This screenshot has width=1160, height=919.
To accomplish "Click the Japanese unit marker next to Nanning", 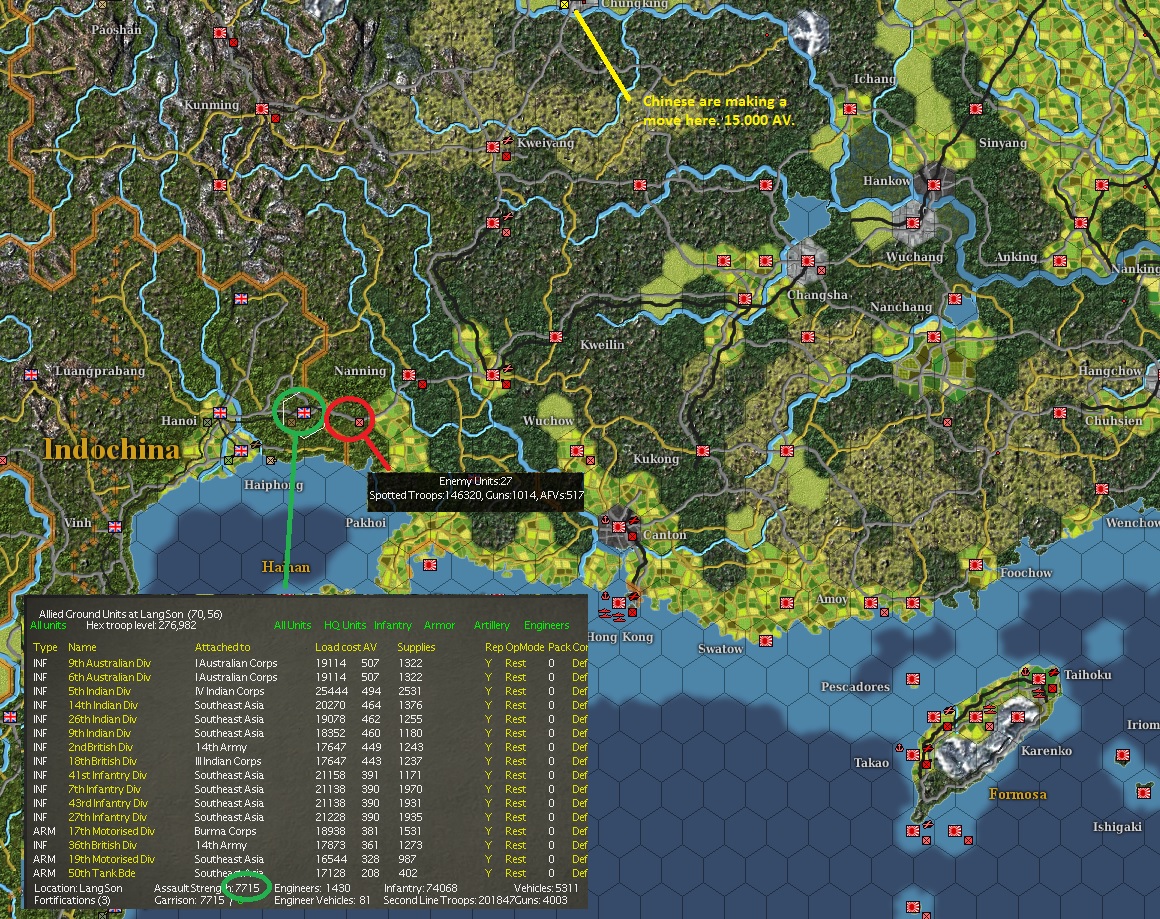I will click(408, 375).
